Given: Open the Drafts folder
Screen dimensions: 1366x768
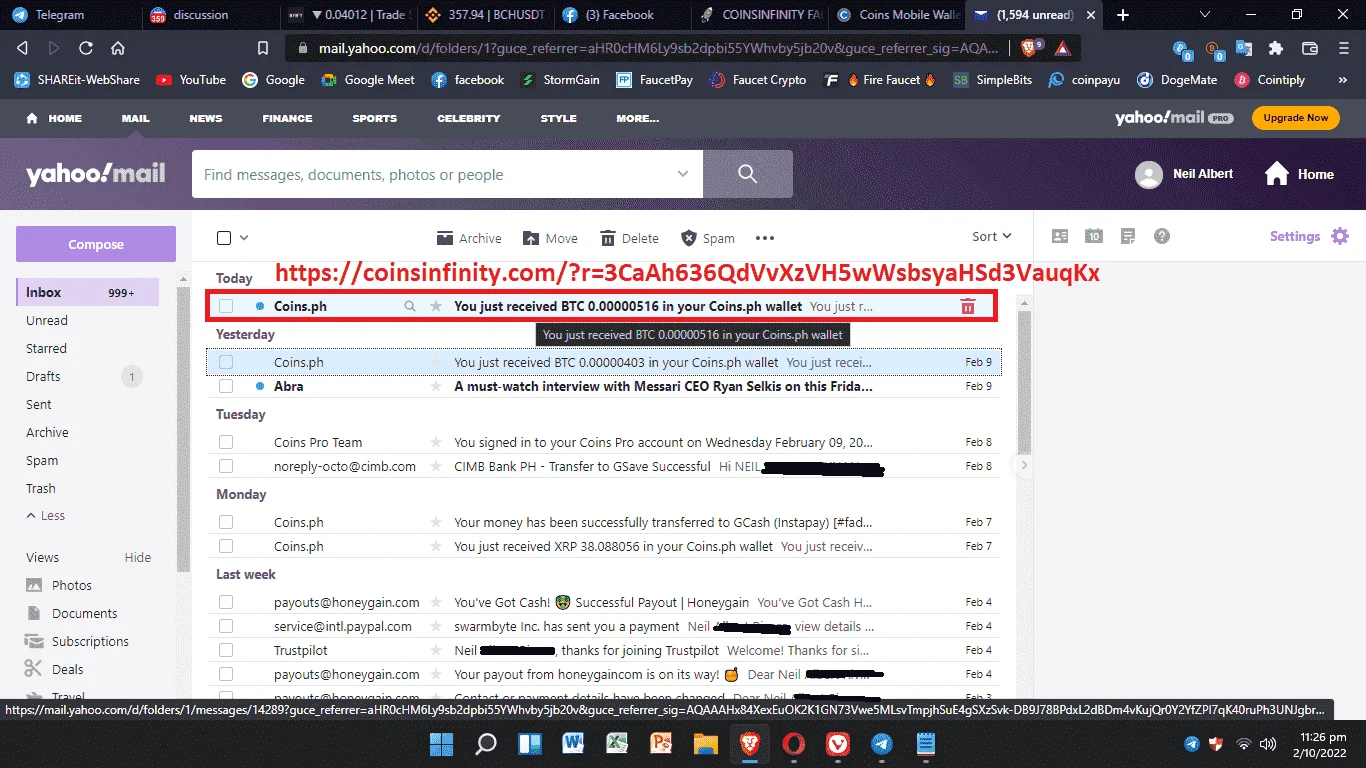Looking at the screenshot, I should tap(43, 377).
